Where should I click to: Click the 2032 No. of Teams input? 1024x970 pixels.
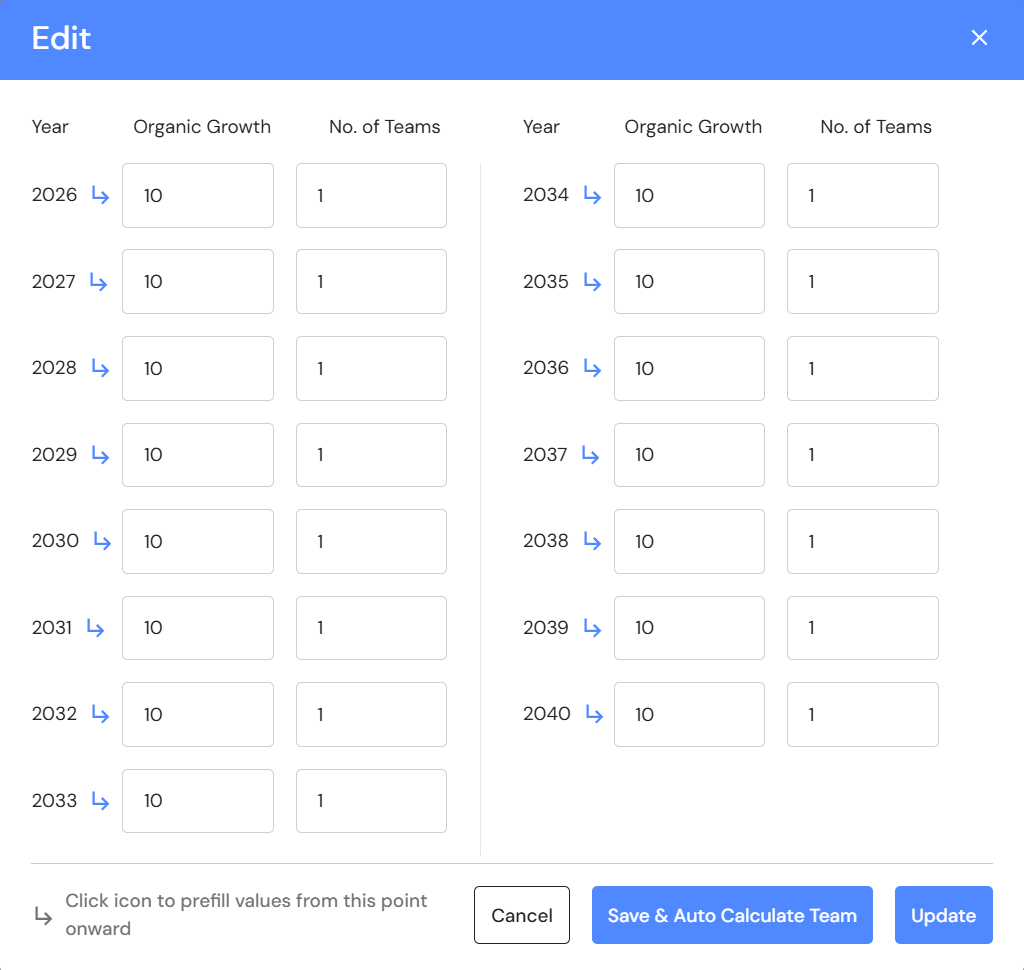click(x=371, y=715)
